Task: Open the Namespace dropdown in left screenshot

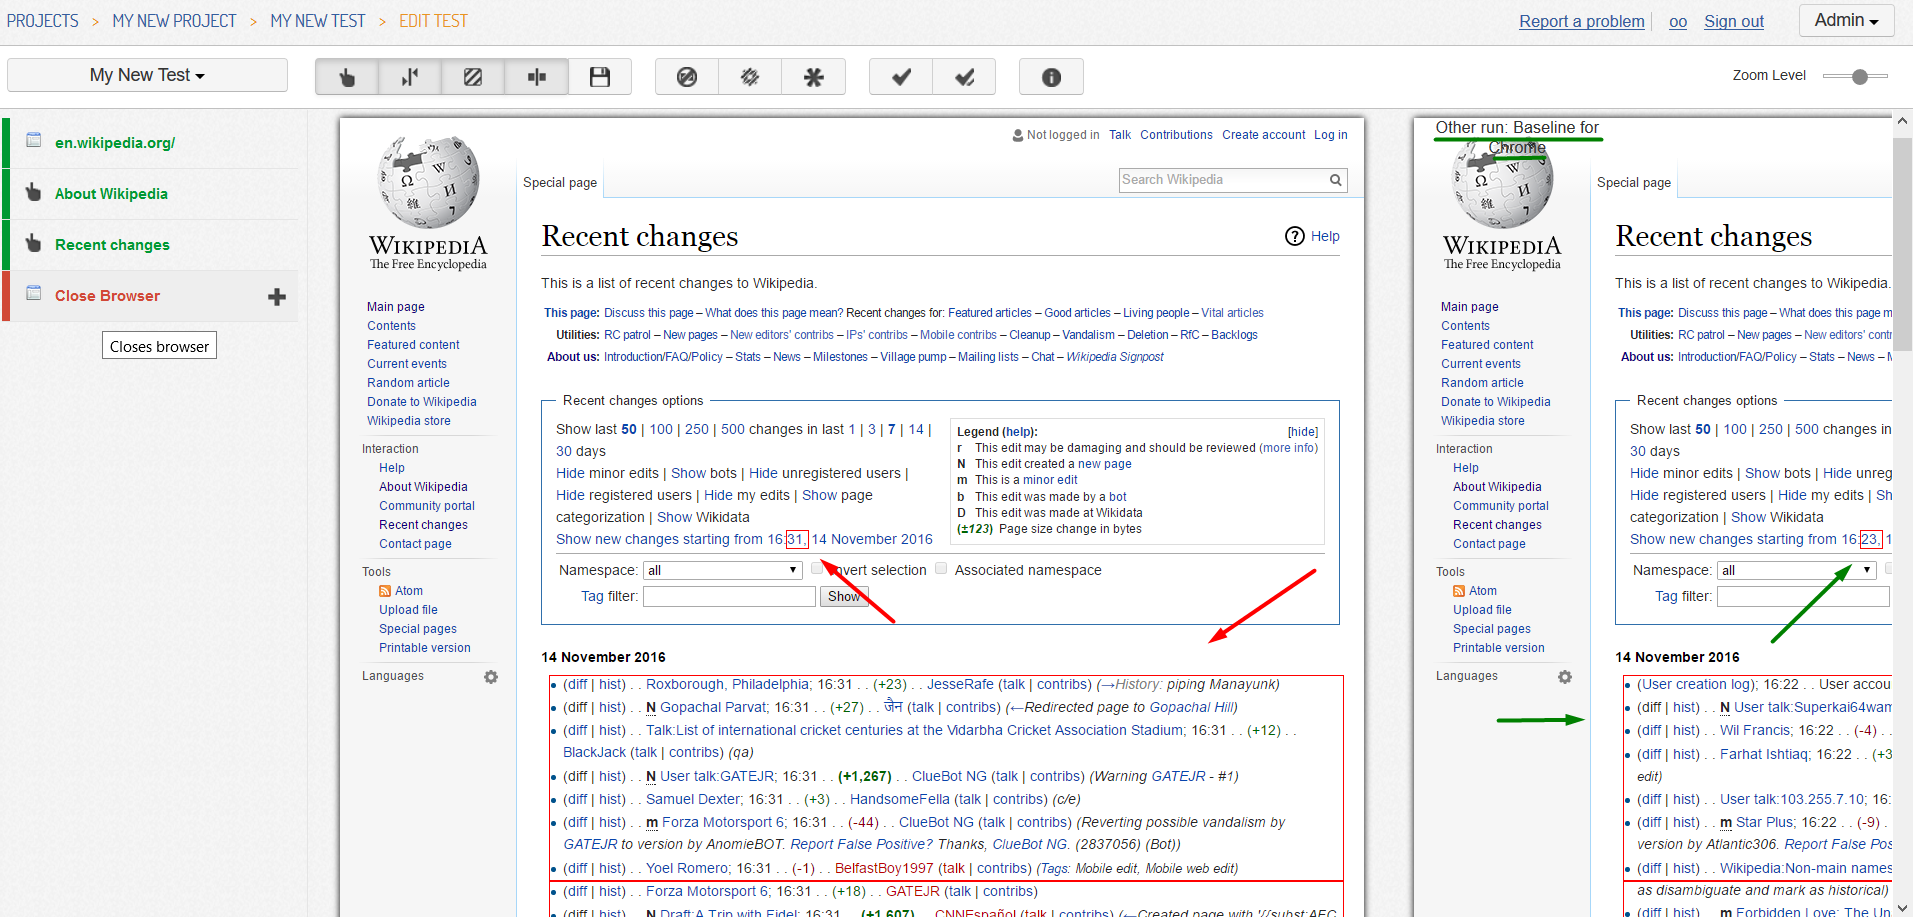Action: point(723,570)
